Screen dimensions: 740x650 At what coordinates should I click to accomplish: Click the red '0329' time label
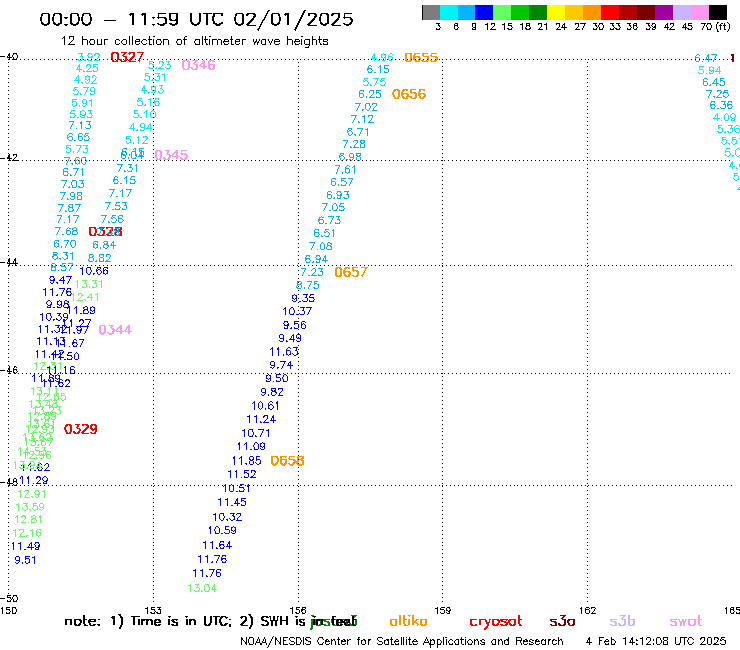(80, 429)
